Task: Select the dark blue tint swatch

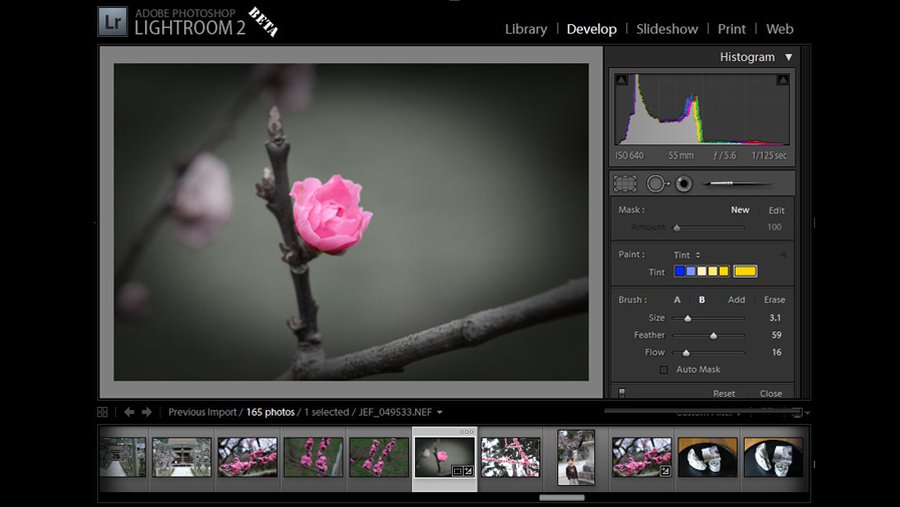Action: click(680, 271)
